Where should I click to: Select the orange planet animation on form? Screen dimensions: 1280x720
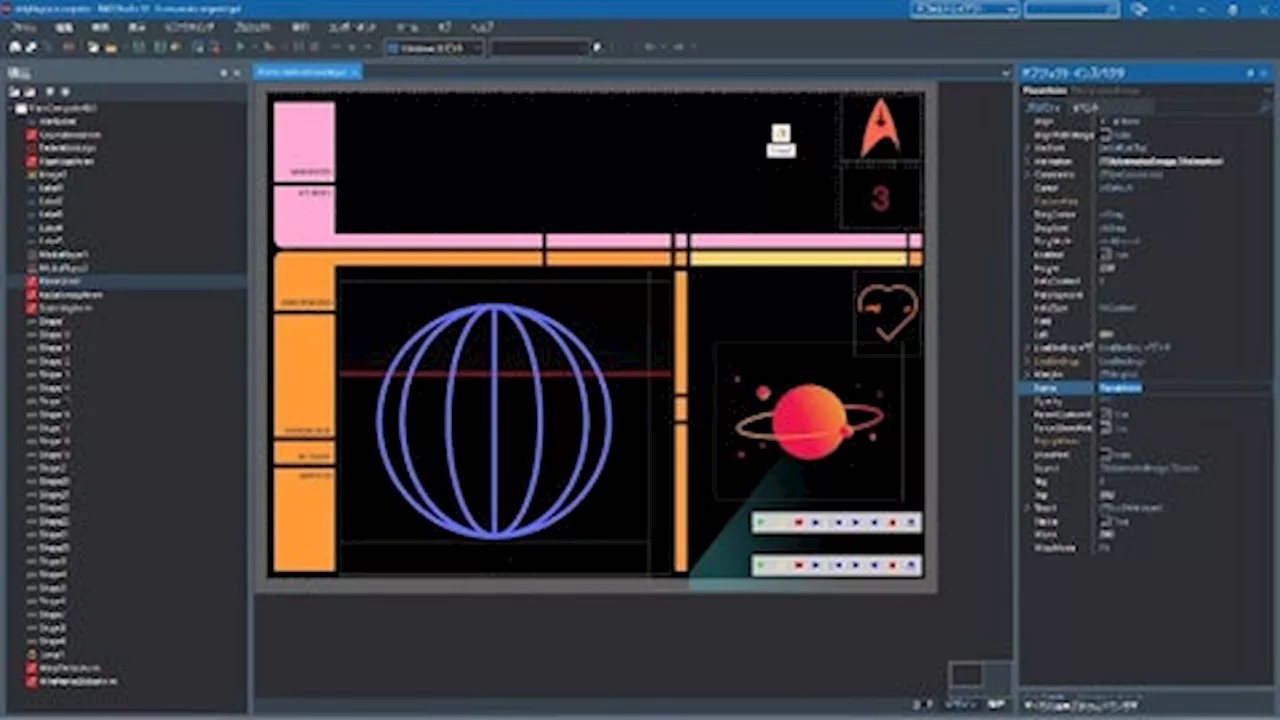(809, 421)
